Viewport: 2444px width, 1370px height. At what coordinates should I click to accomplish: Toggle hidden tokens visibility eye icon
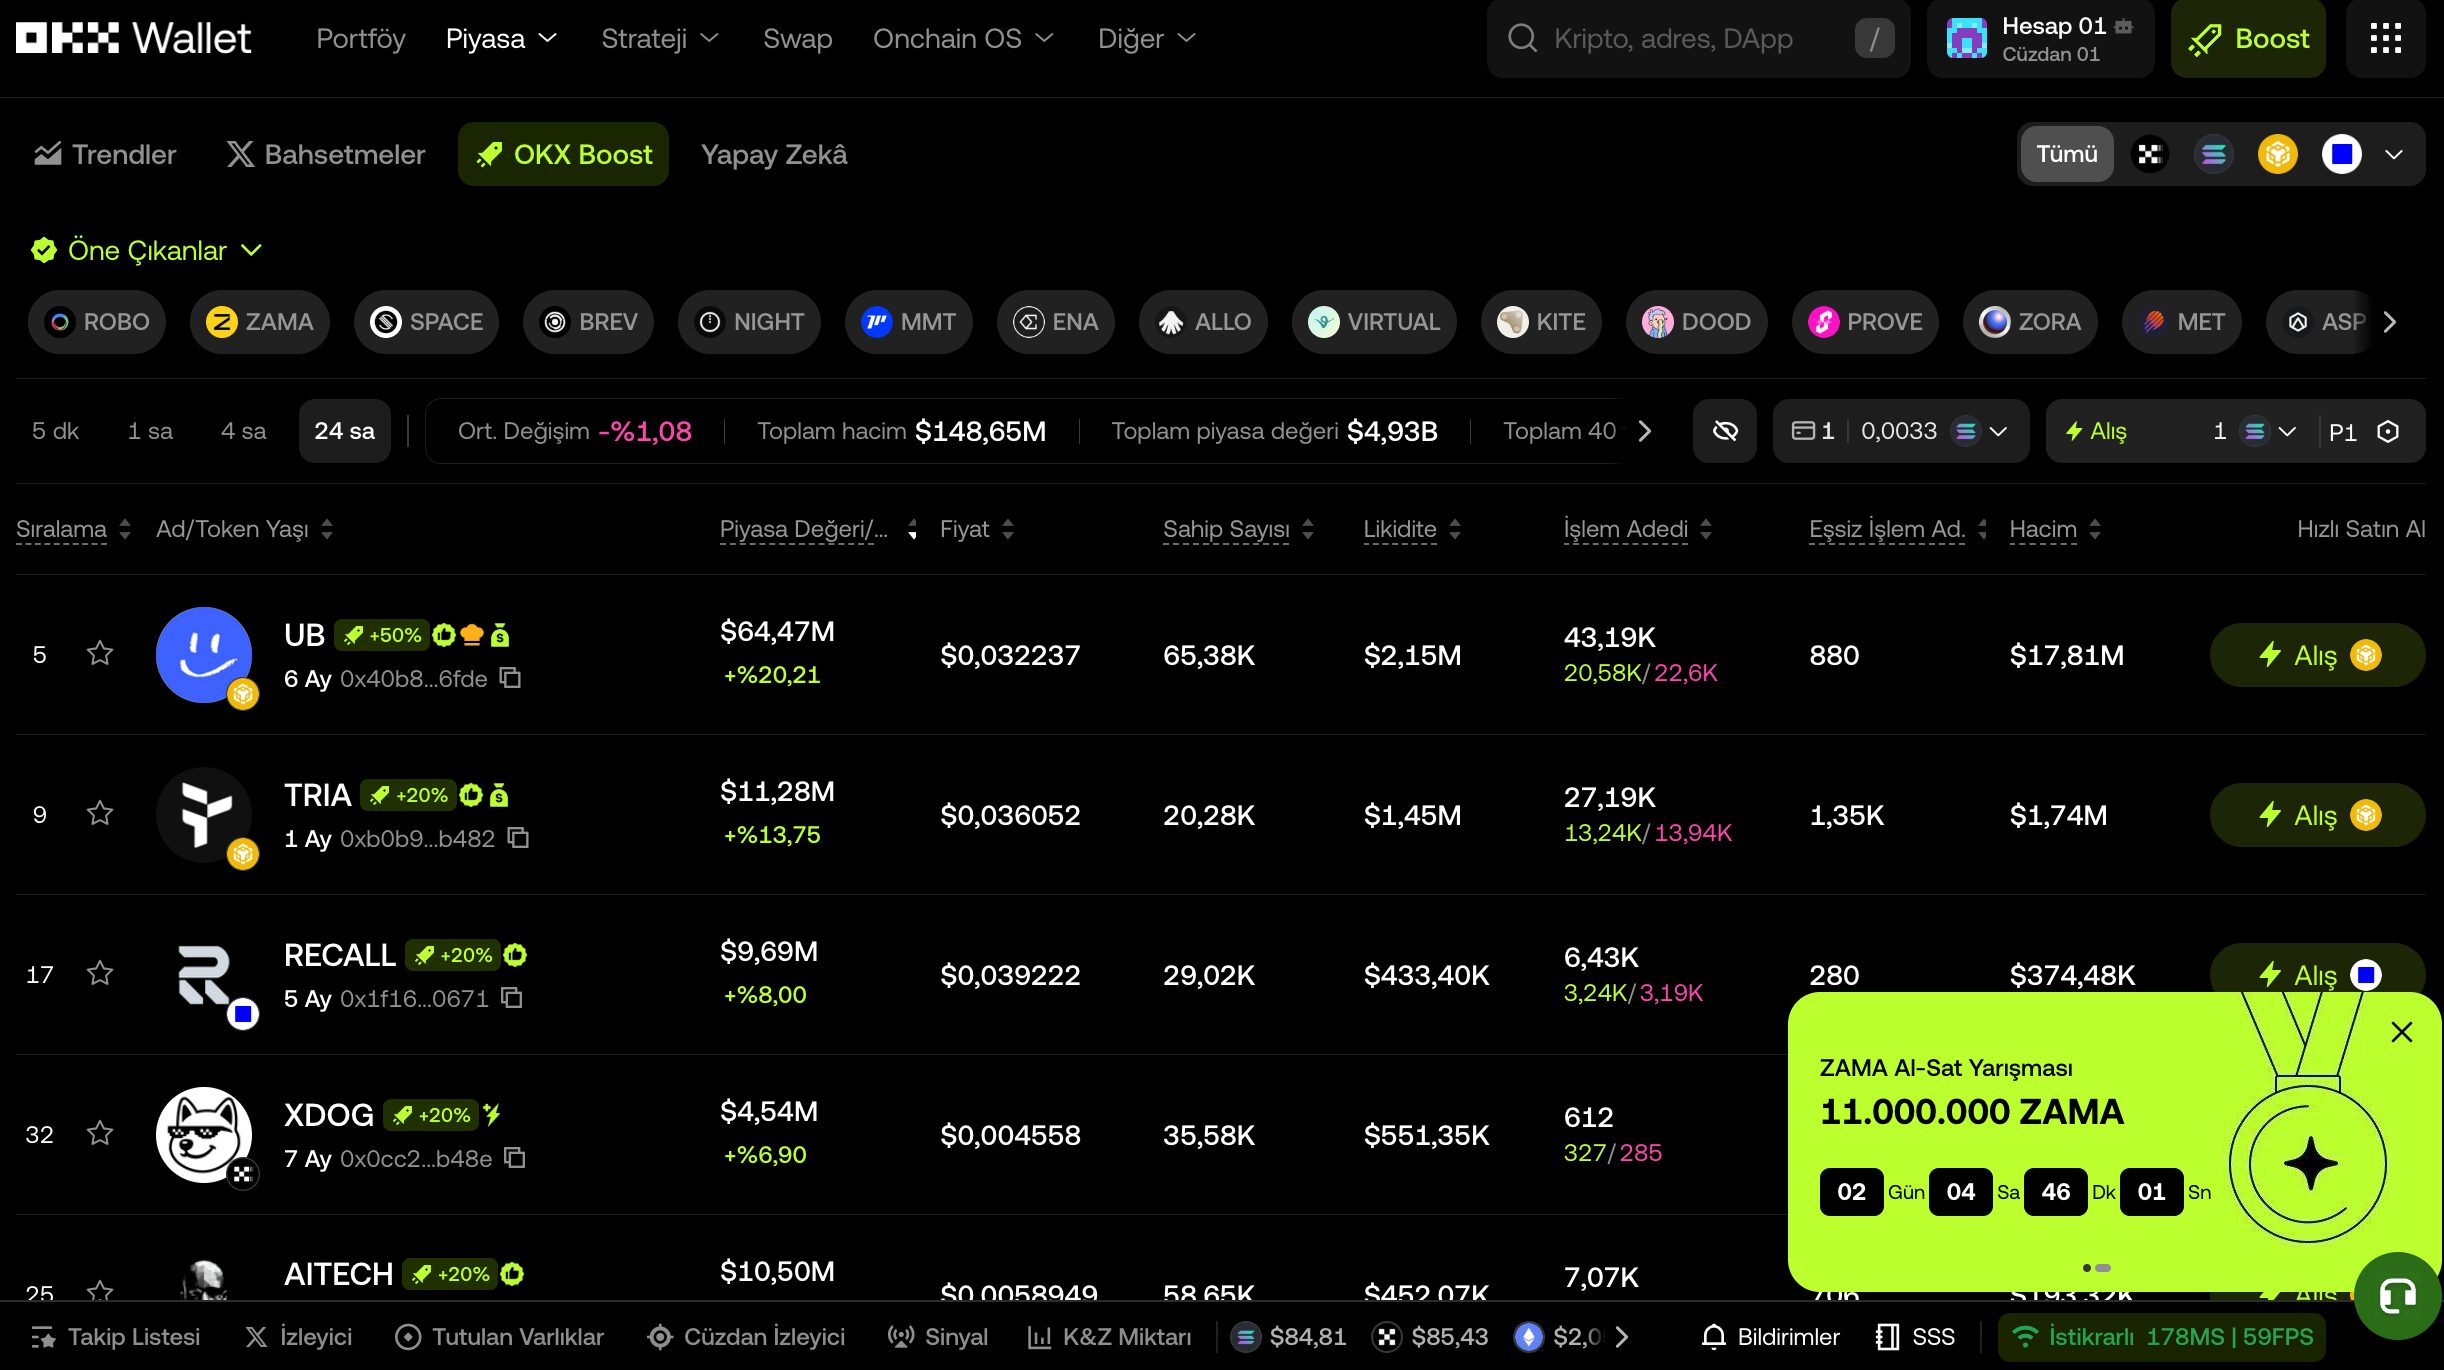coord(1725,431)
